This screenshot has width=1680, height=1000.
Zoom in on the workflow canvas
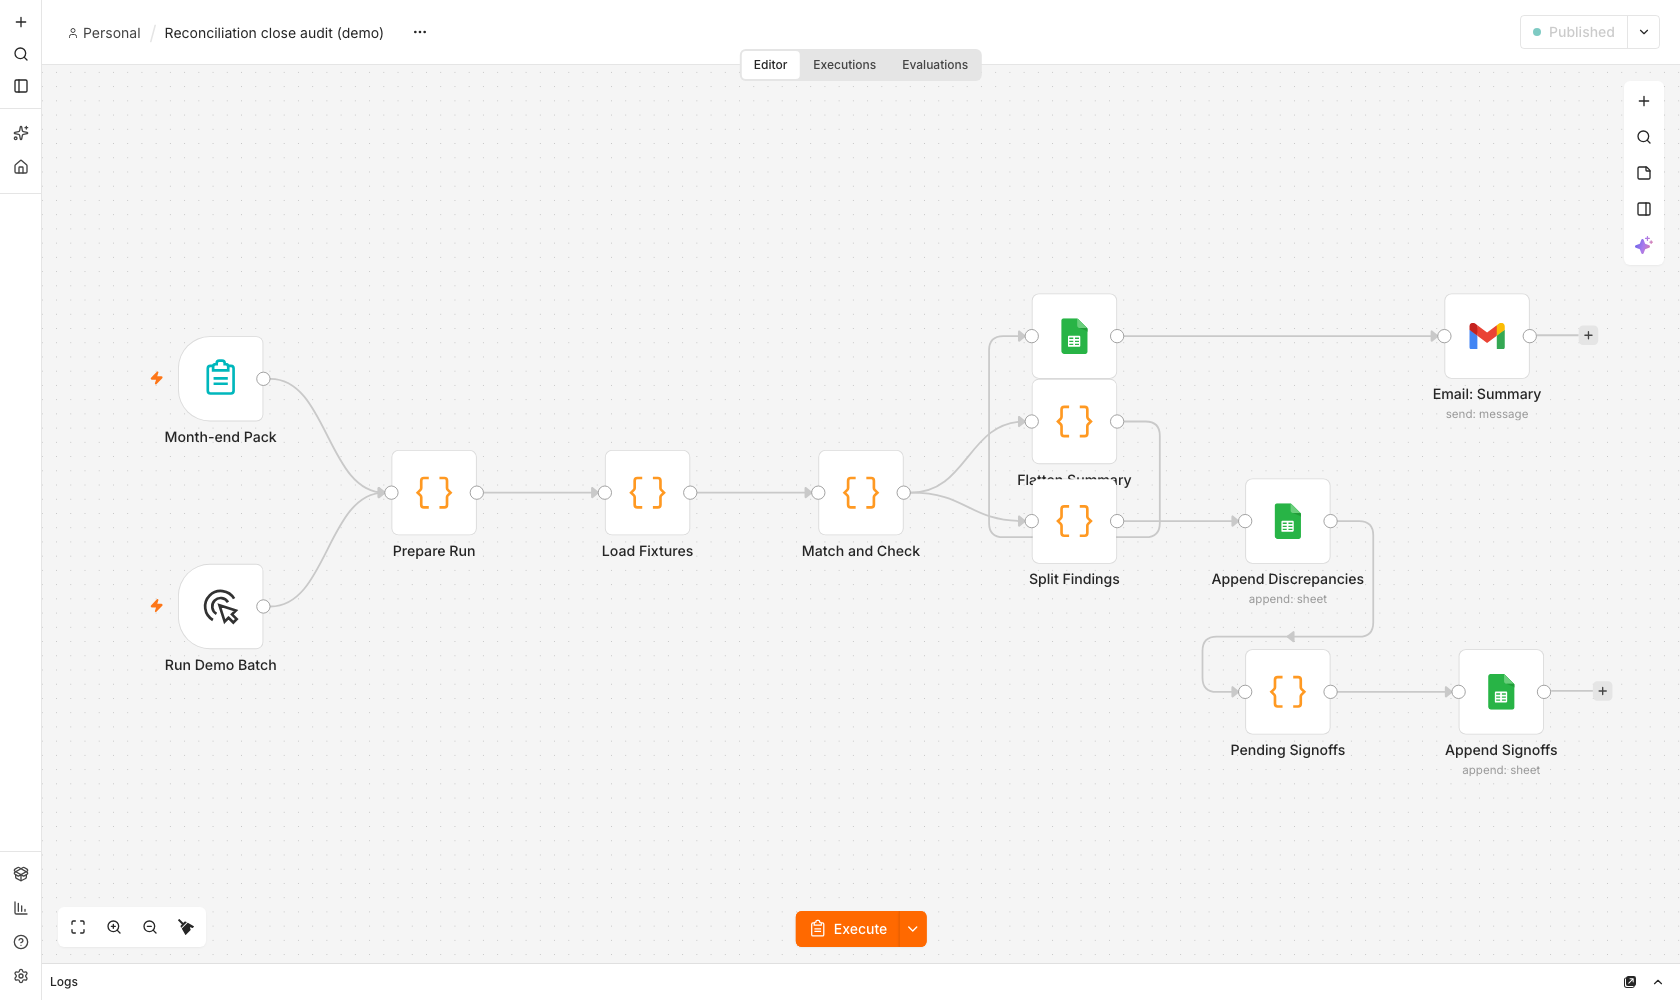tap(114, 927)
